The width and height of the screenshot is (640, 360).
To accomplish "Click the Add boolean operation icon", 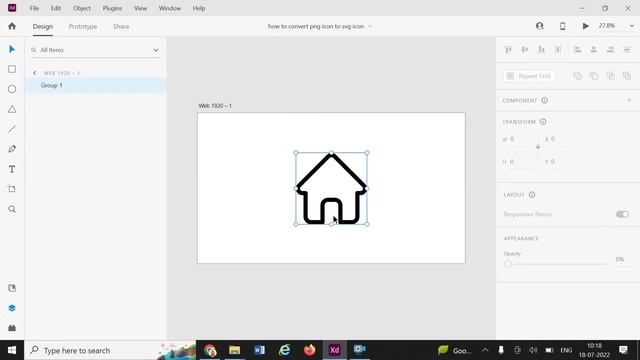I will point(577,76).
